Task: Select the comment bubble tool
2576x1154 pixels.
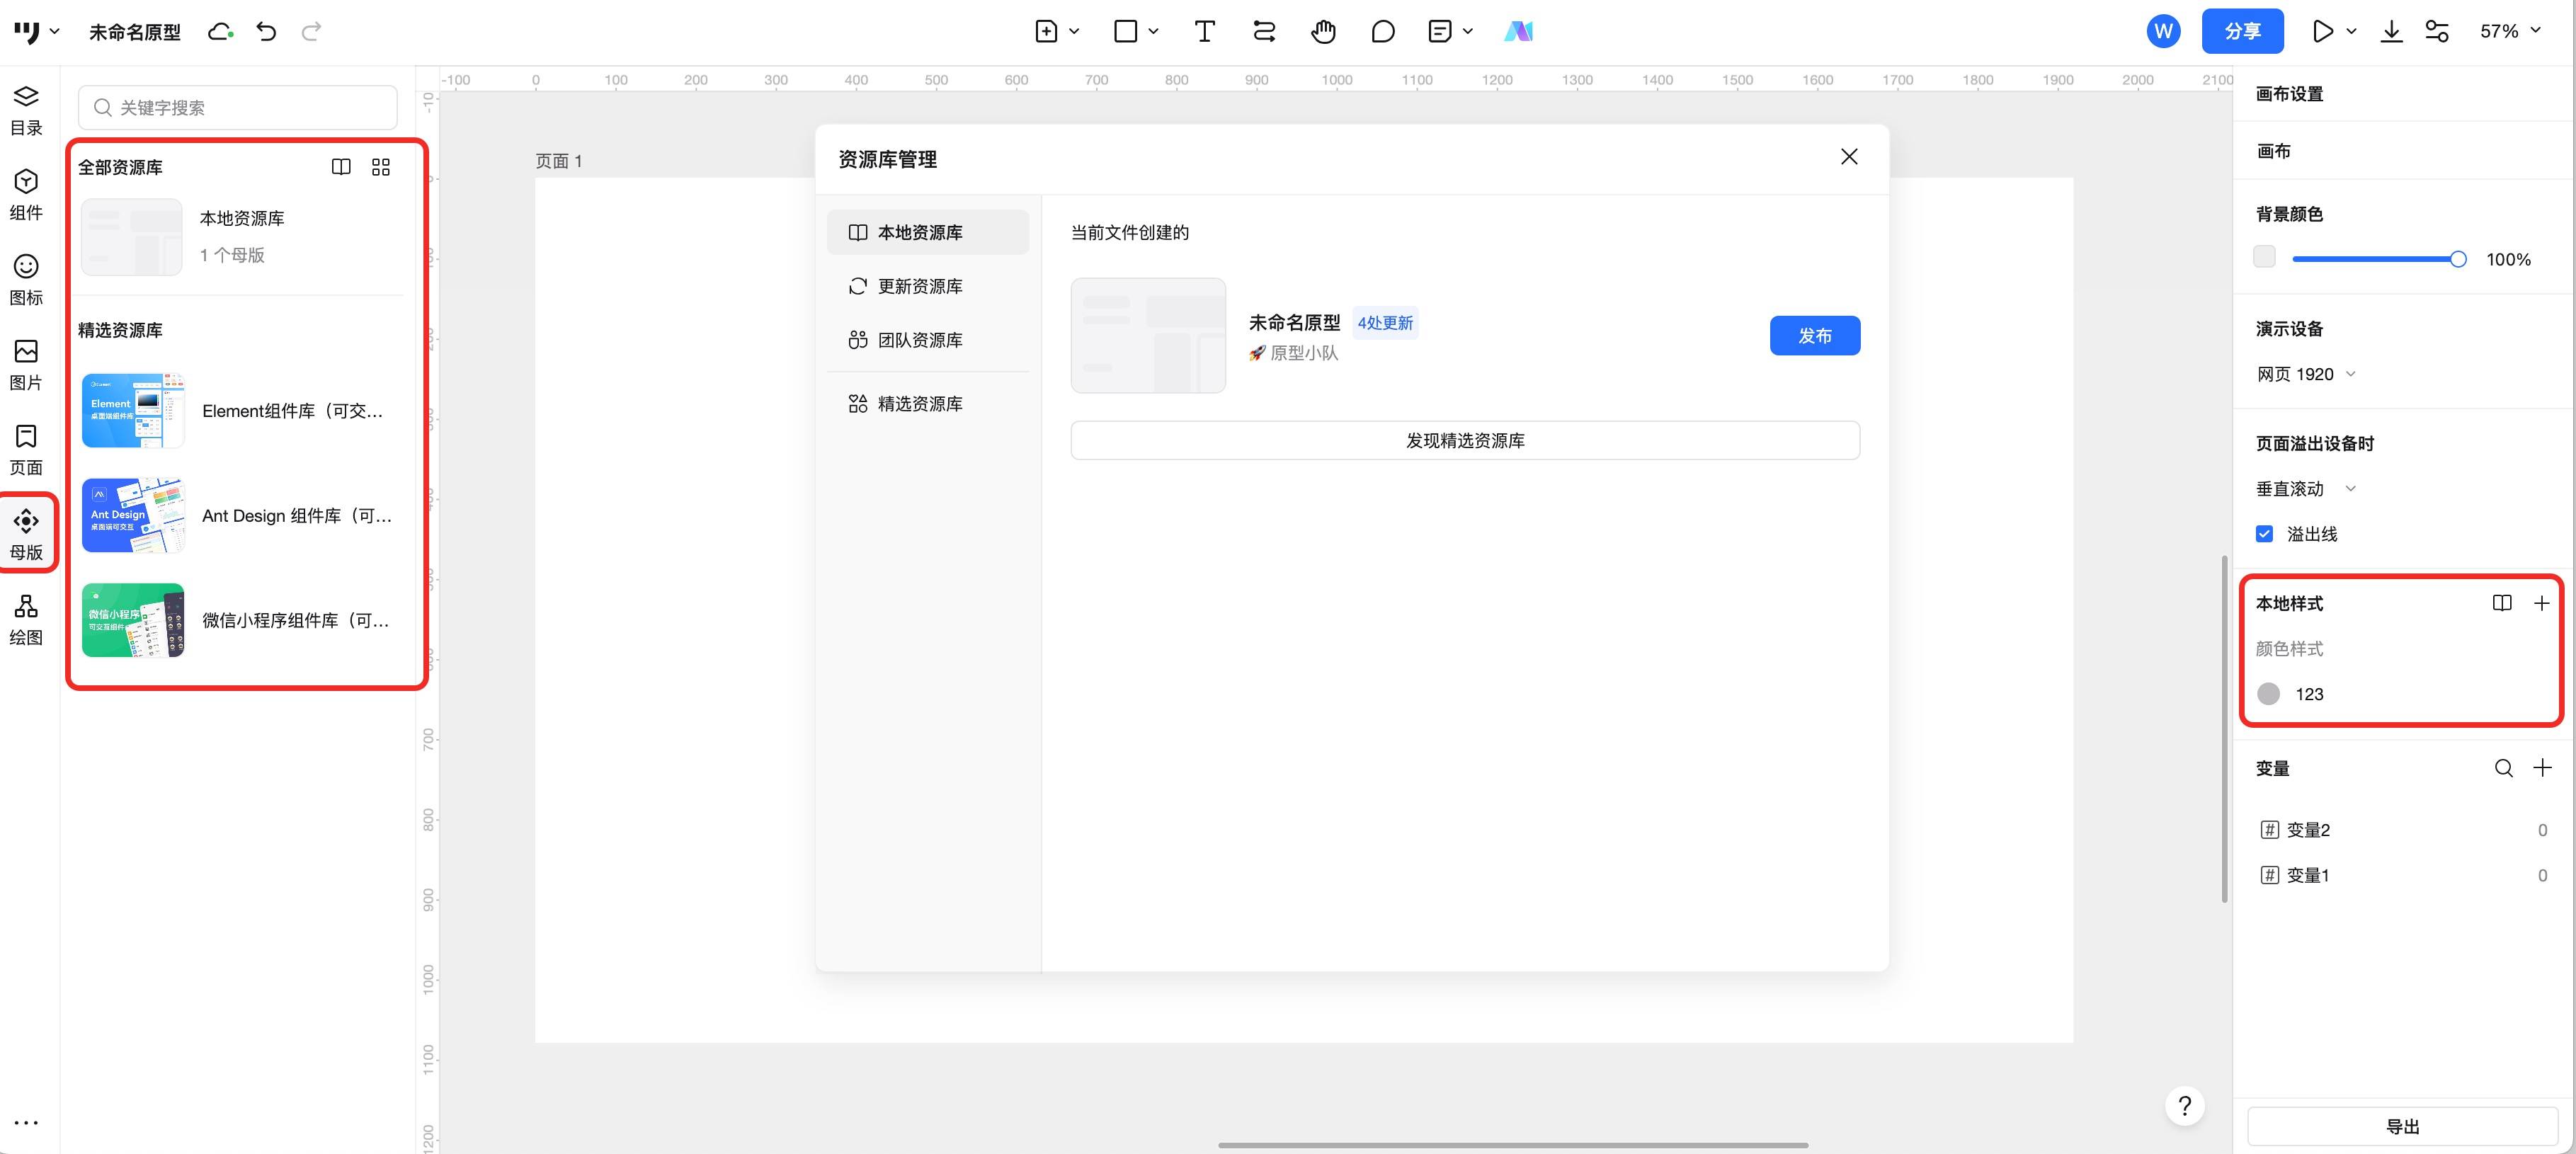Action: coord(1383,31)
